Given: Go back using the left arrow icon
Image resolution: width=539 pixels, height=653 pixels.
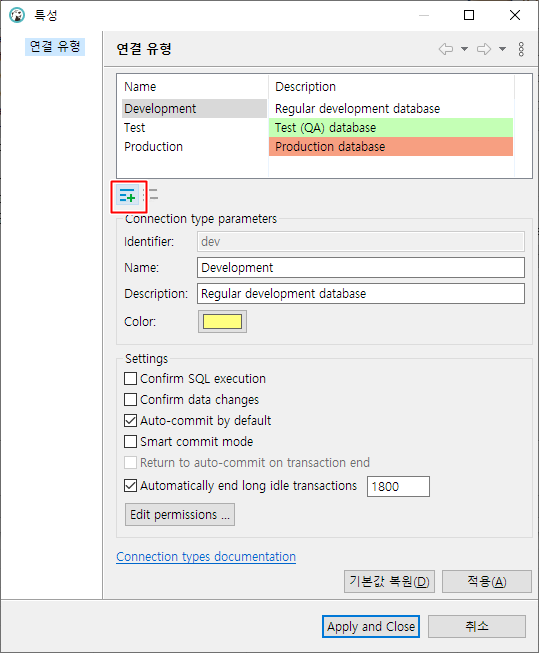Looking at the screenshot, I should [446, 49].
